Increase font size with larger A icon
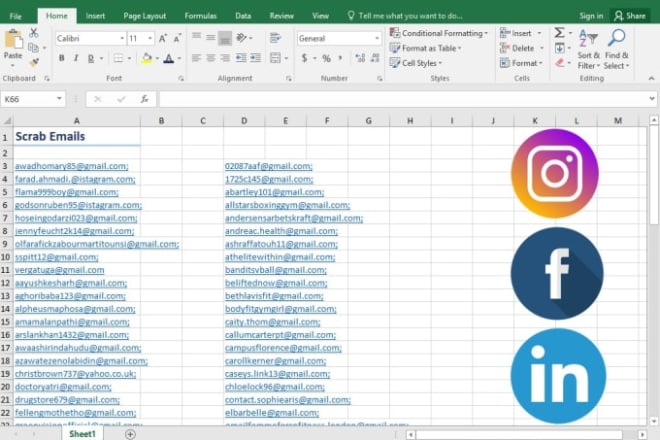 162,38
